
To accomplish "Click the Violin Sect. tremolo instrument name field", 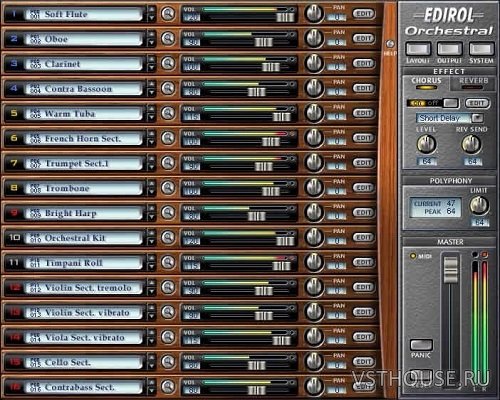I will pyautogui.click(x=83, y=288).
